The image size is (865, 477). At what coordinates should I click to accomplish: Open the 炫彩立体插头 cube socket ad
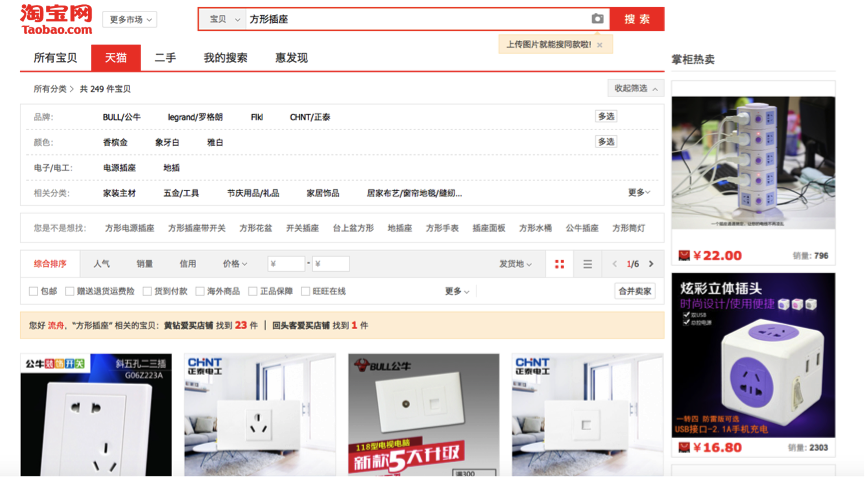coord(753,355)
